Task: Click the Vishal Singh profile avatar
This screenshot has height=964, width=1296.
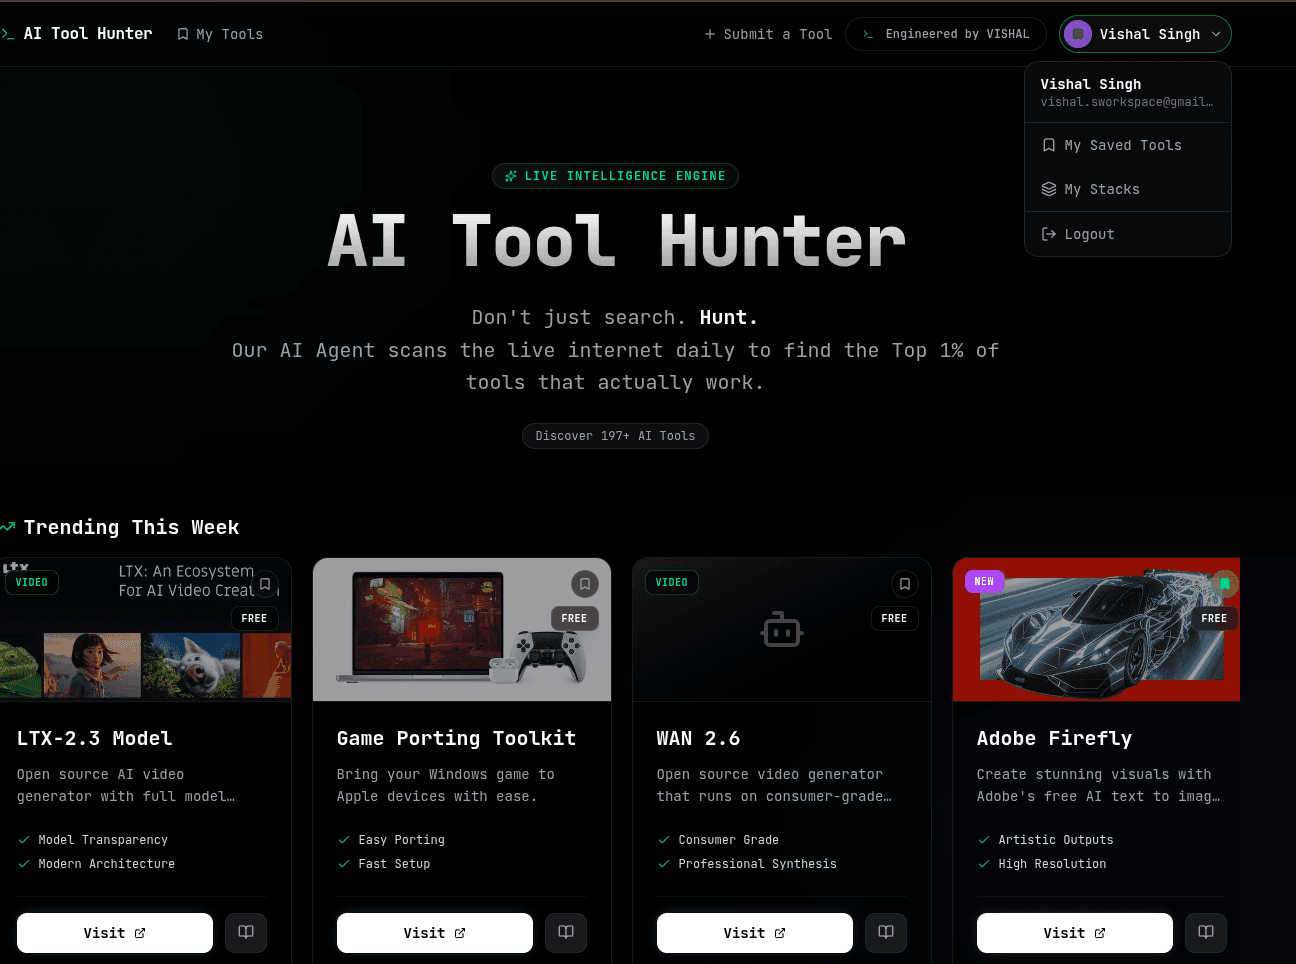Action: coord(1078,34)
